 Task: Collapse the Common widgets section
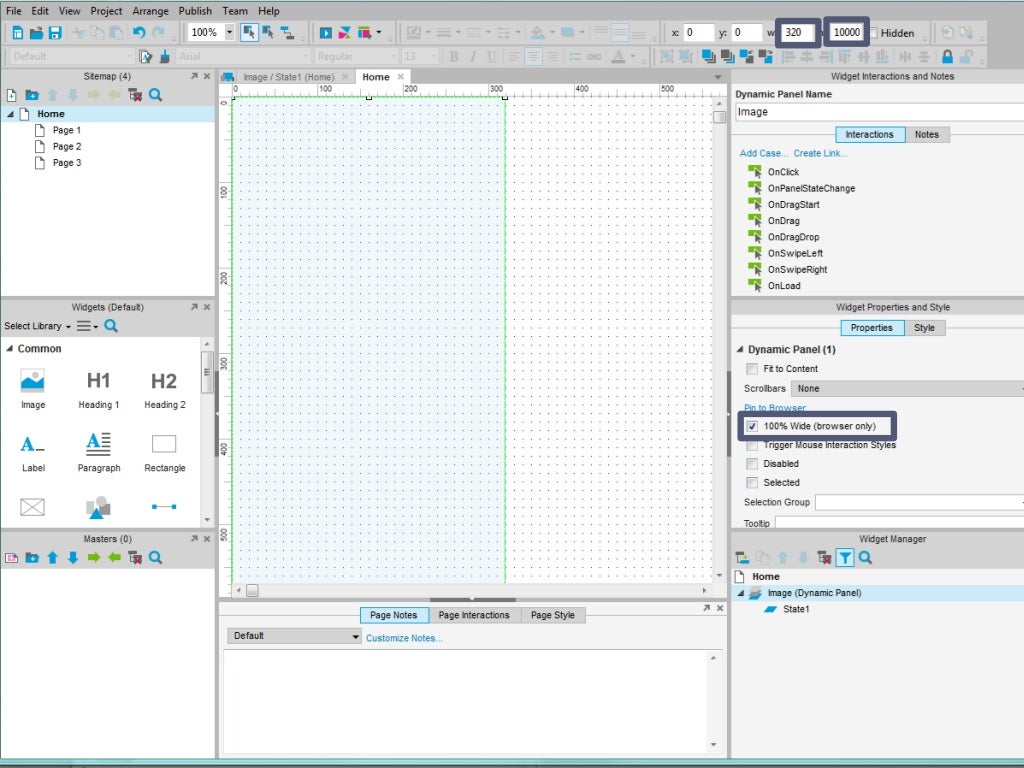click(x=10, y=349)
